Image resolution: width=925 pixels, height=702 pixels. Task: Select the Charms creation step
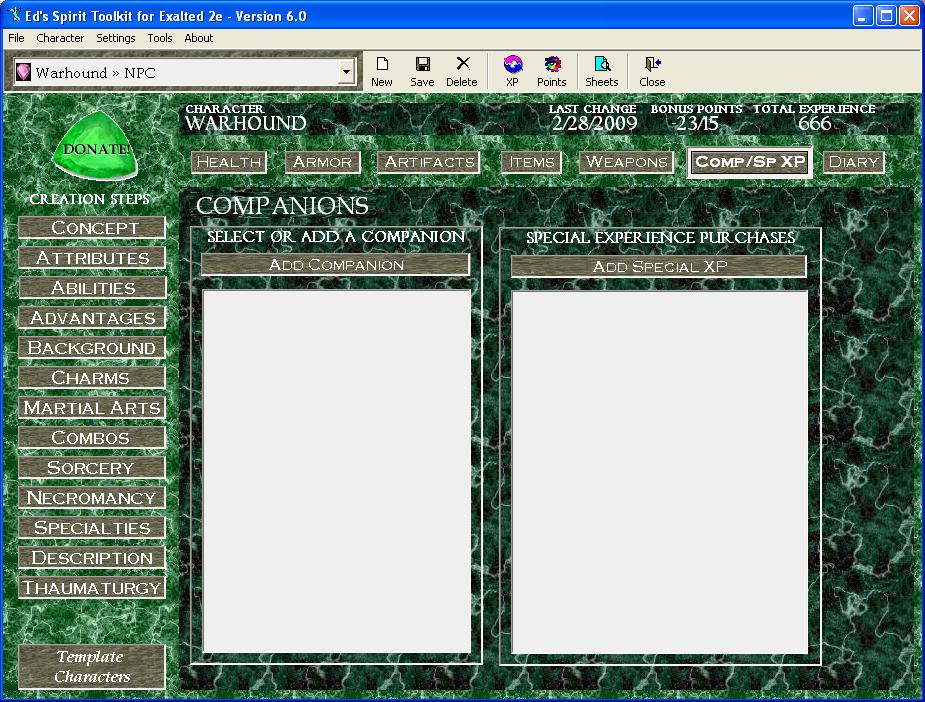pos(91,378)
